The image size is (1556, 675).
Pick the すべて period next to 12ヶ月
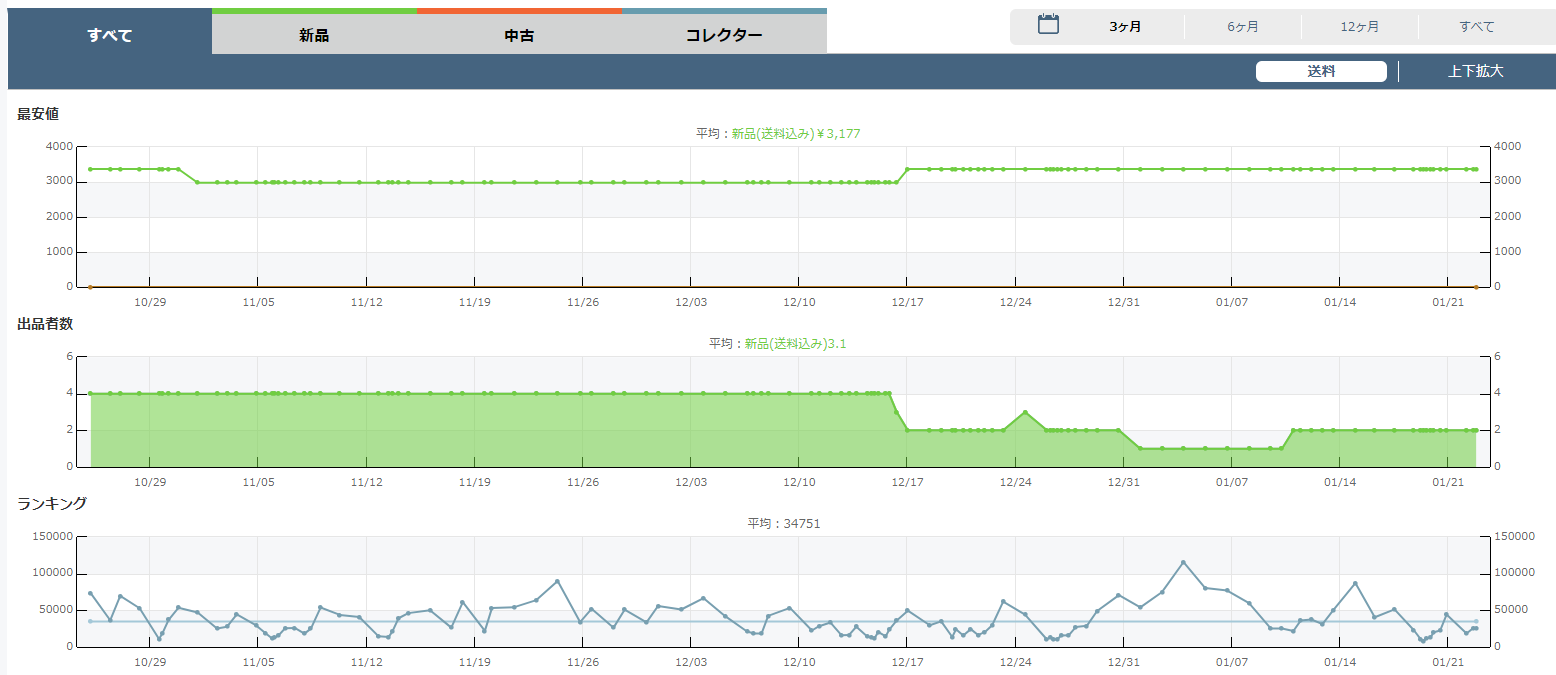pos(1477,27)
